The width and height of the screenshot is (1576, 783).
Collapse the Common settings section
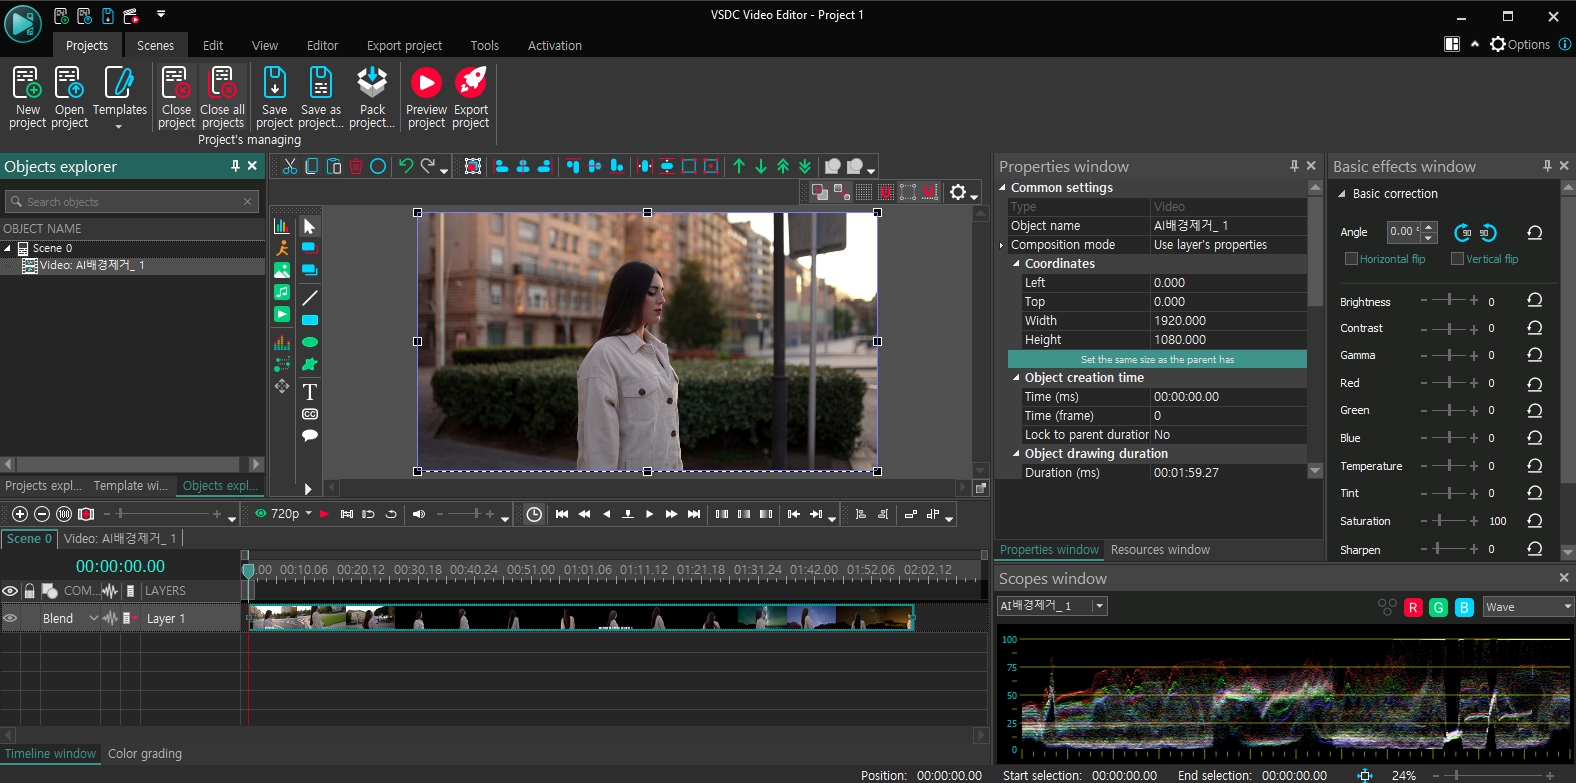tap(1003, 188)
